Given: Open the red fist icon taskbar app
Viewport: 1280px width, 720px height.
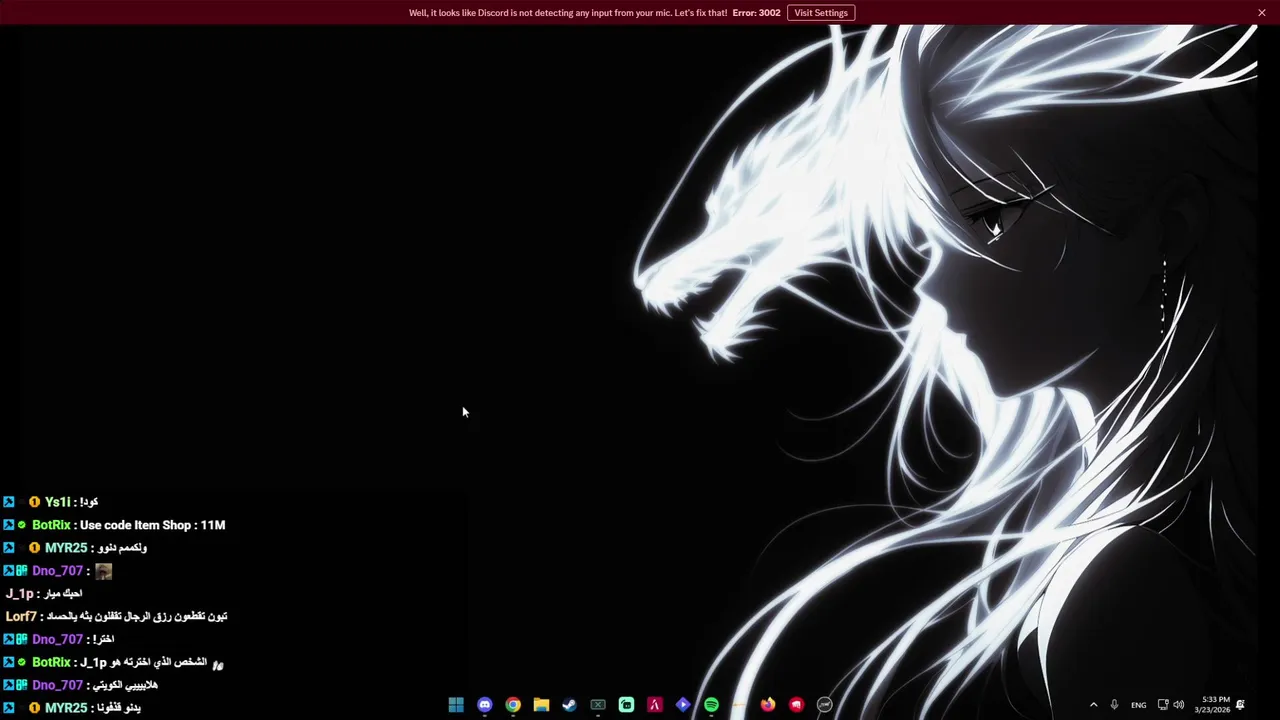Looking at the screenshot, I should 796,705.
